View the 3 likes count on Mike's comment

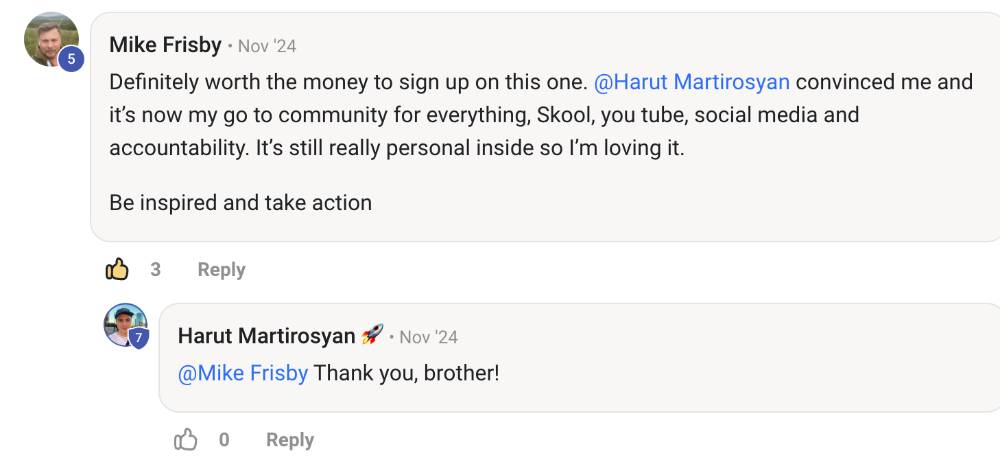pyautogui.click(x=156, y=270)
